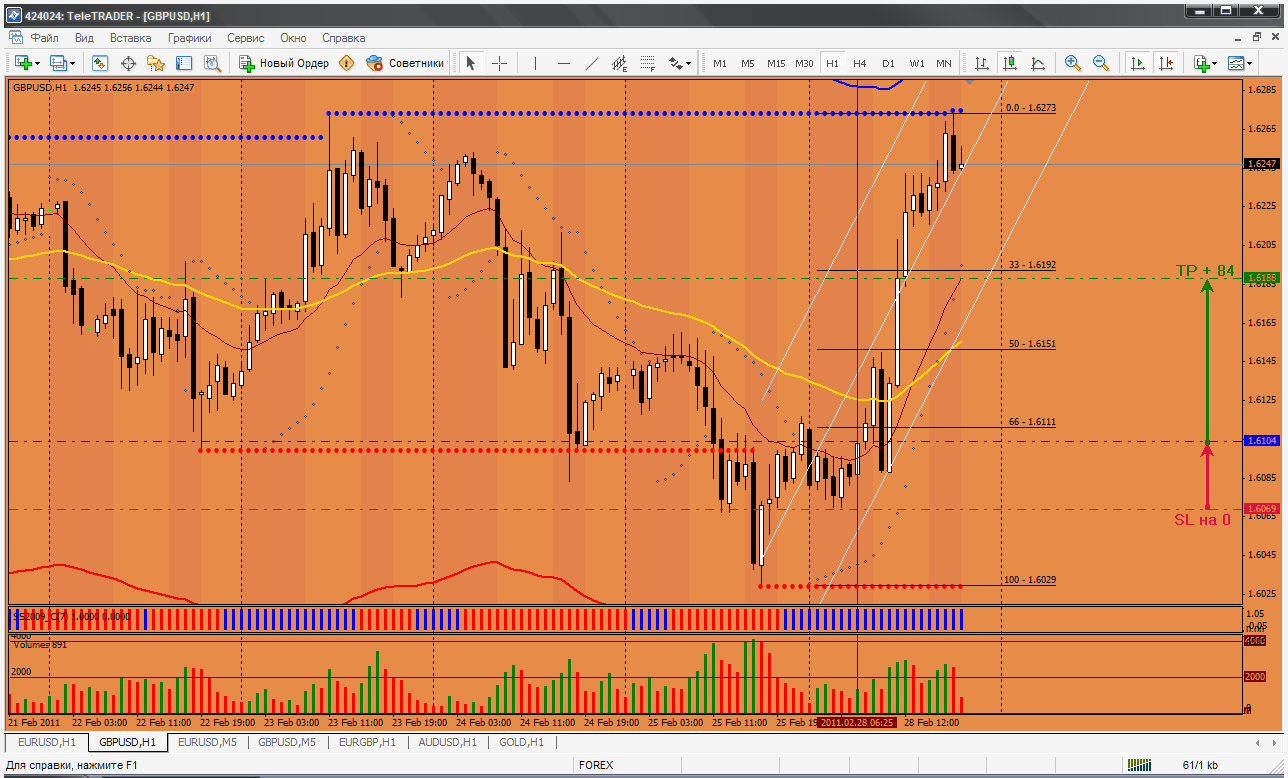
Task: Select the TP + 84 label
Action: (x=1204, y=271)
